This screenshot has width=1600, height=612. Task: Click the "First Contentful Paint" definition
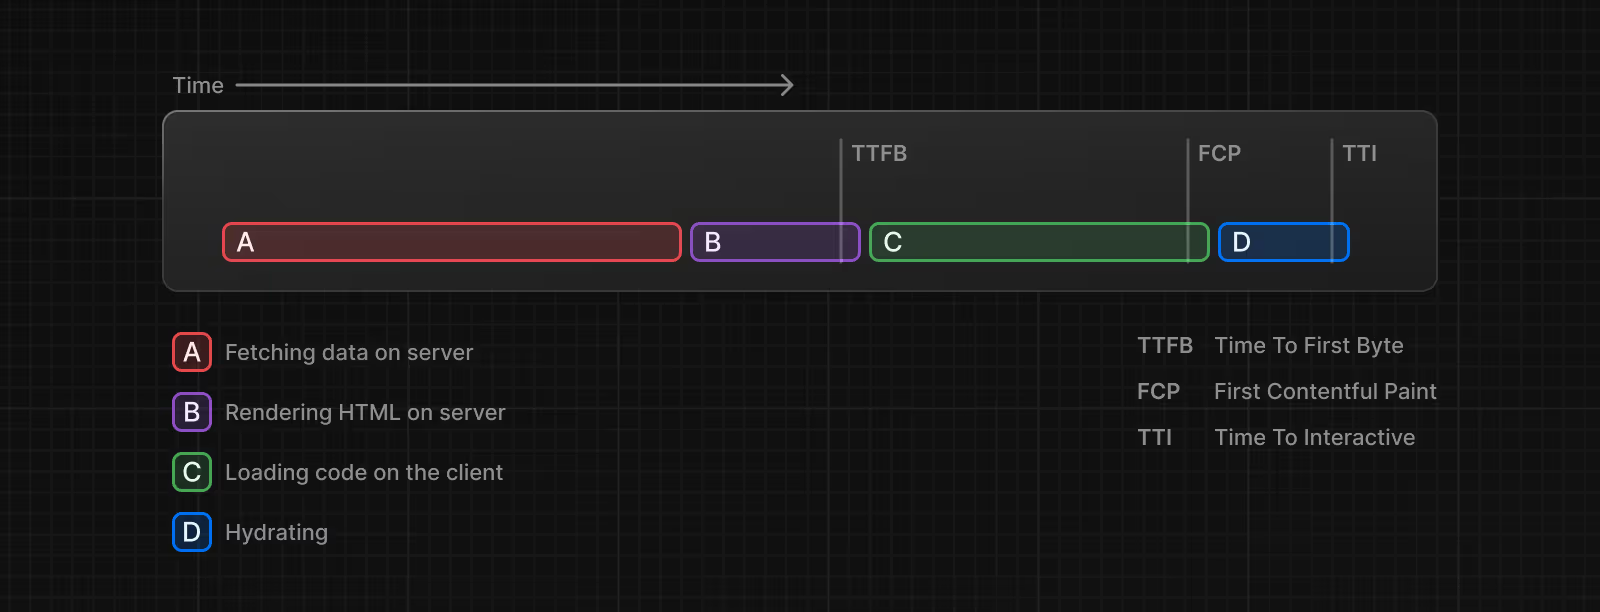1325,391
